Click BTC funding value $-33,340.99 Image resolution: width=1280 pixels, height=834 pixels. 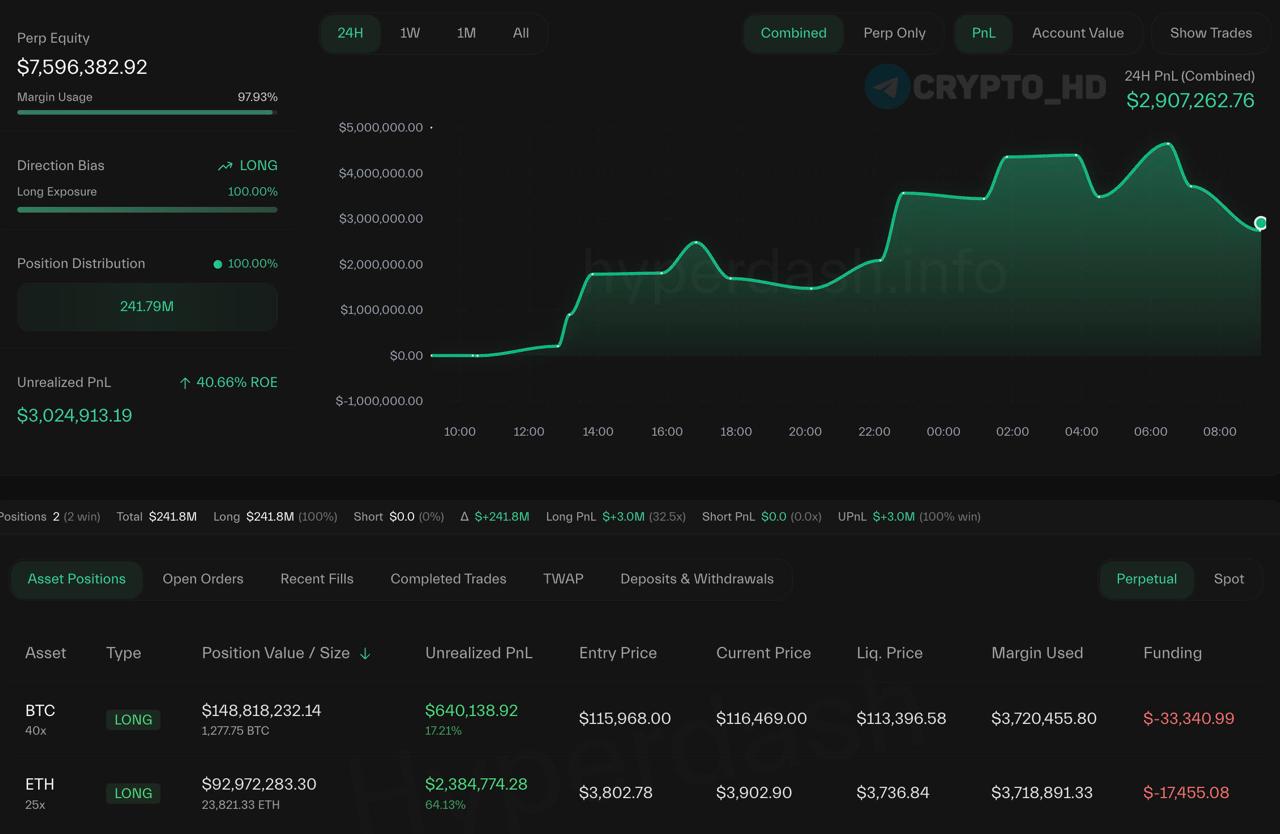pyautogui.click(x=1189, y=719)
